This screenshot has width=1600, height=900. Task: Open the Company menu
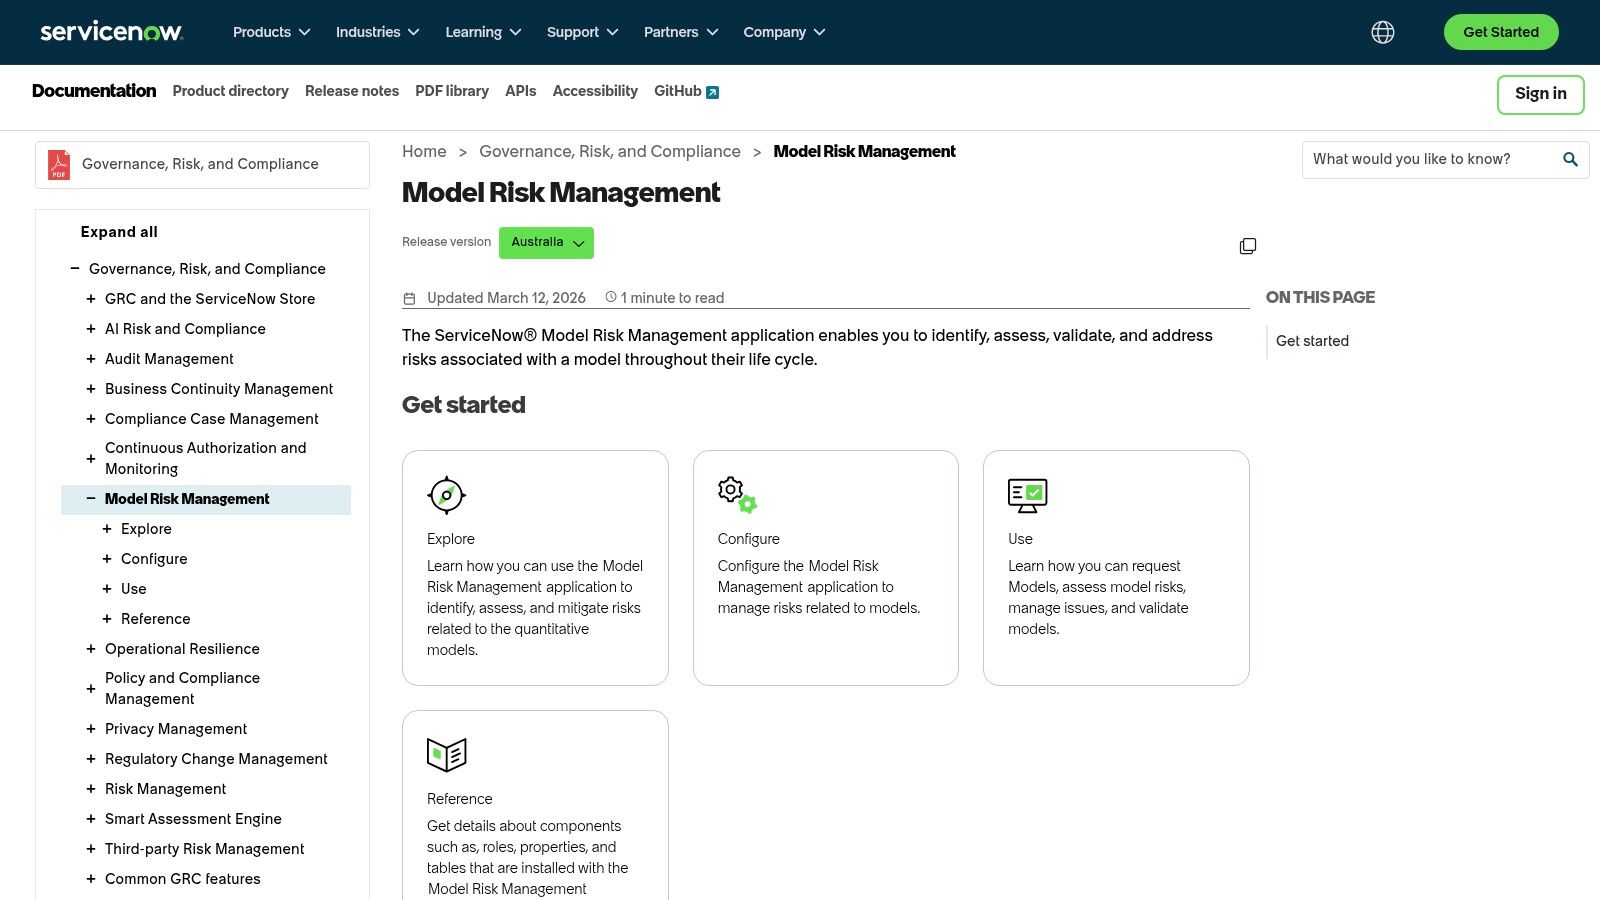pyautogui.click(x=784, y=32)
